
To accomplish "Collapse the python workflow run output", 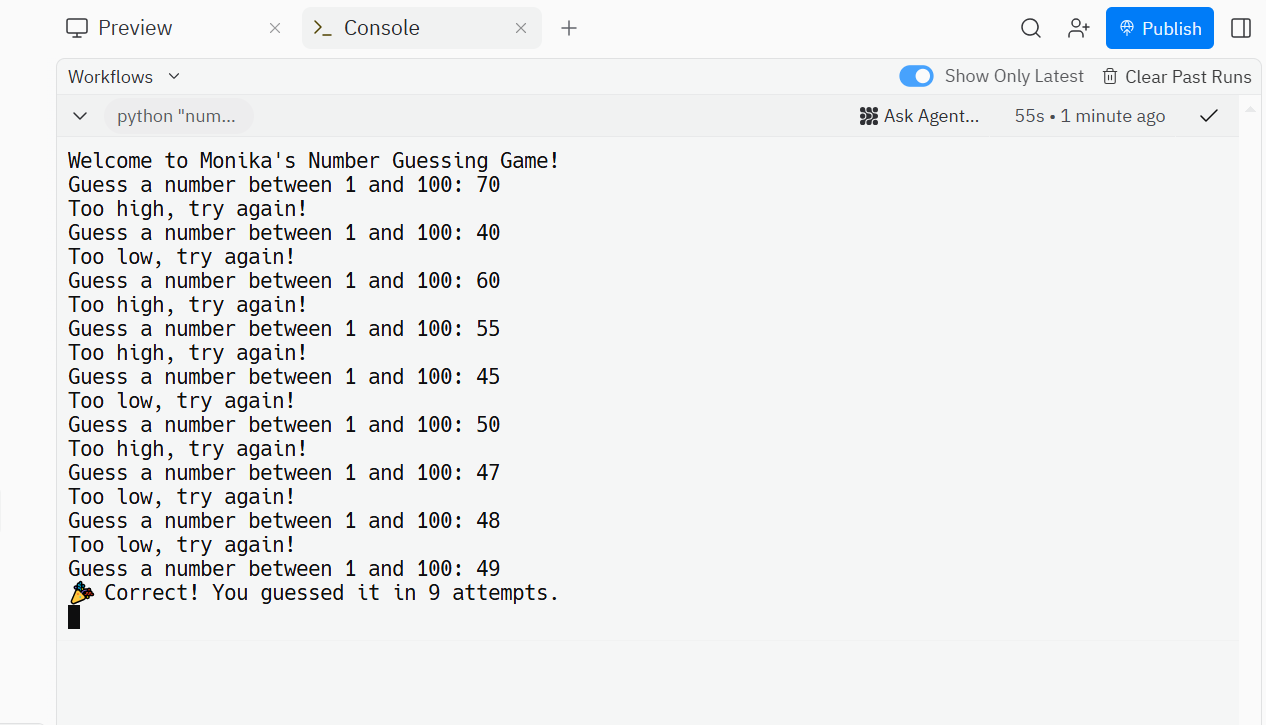I will coord(79,115).
